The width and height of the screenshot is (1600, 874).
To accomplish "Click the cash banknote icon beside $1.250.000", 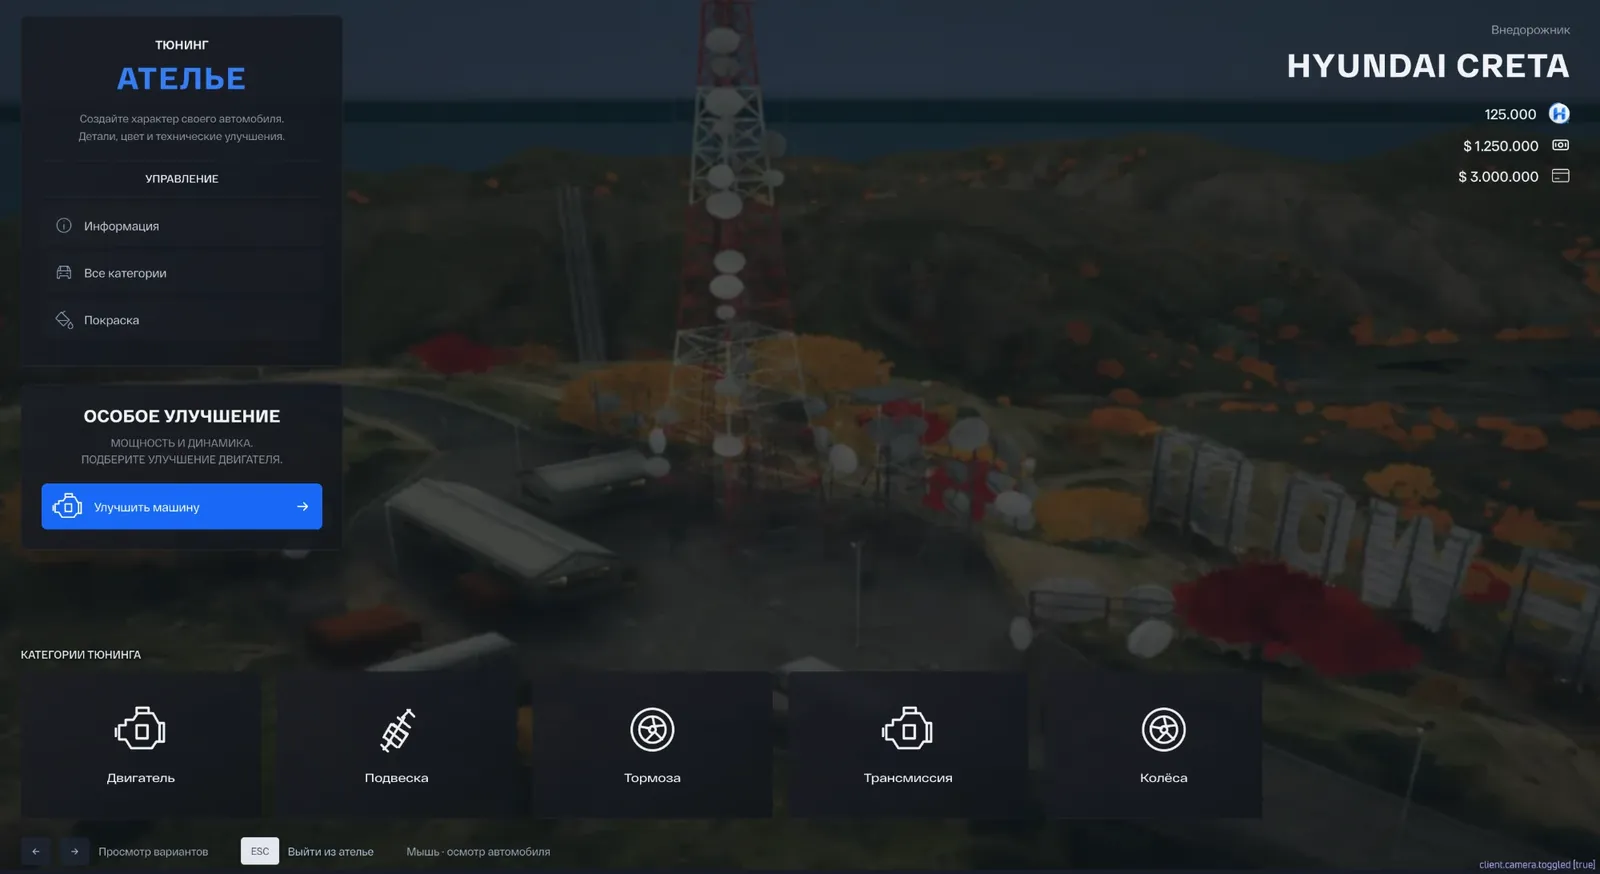I will coord(1560,145).
